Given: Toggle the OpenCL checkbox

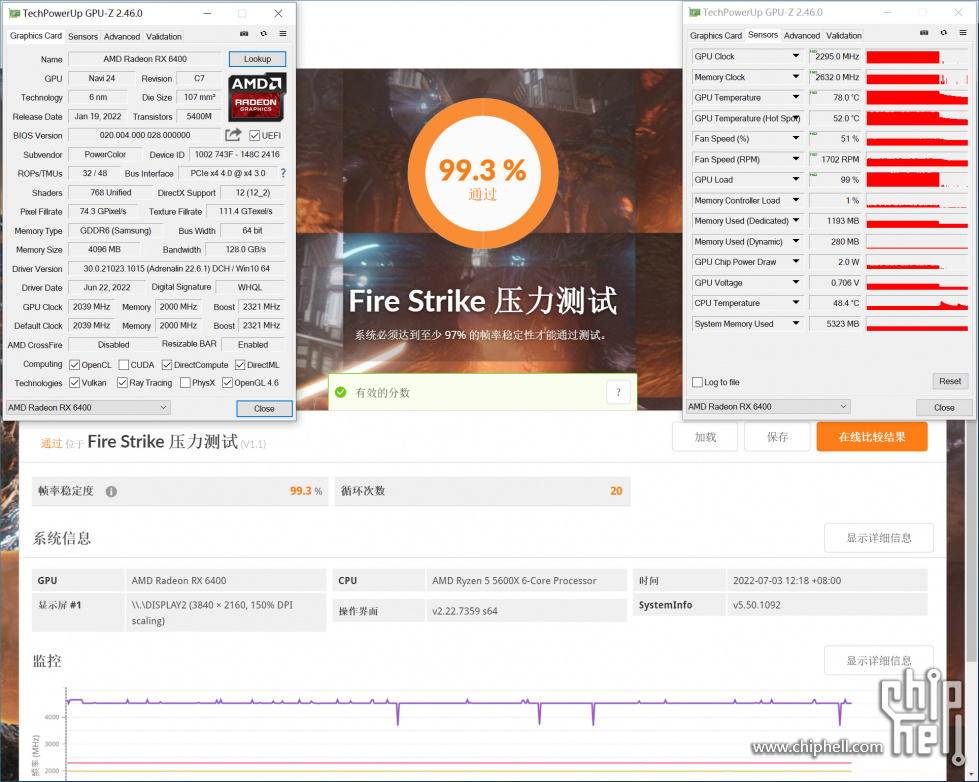Looking at the screenshot, I should (74, 365).
